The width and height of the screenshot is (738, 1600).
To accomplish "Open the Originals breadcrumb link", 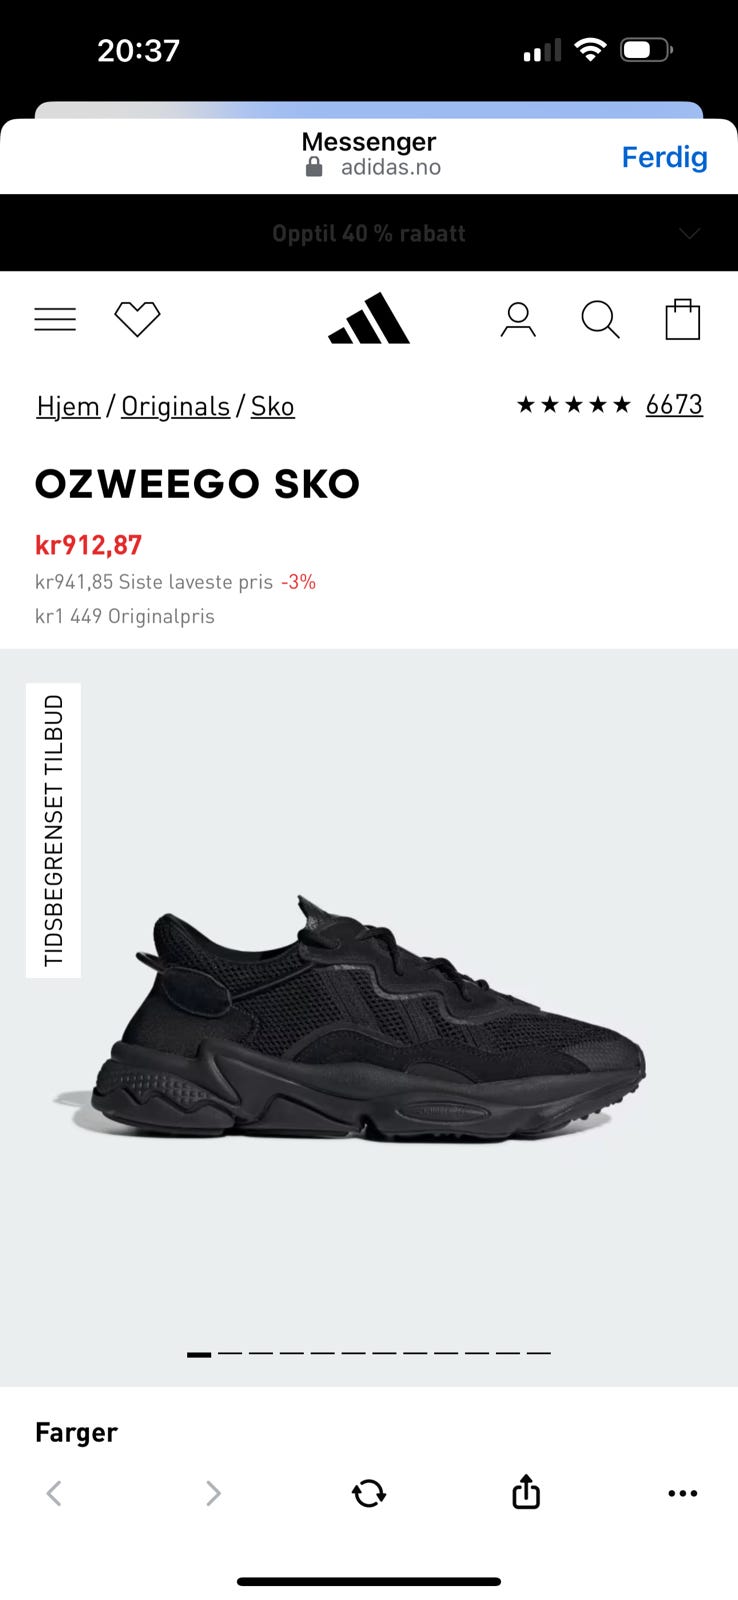I will point(176,406).
